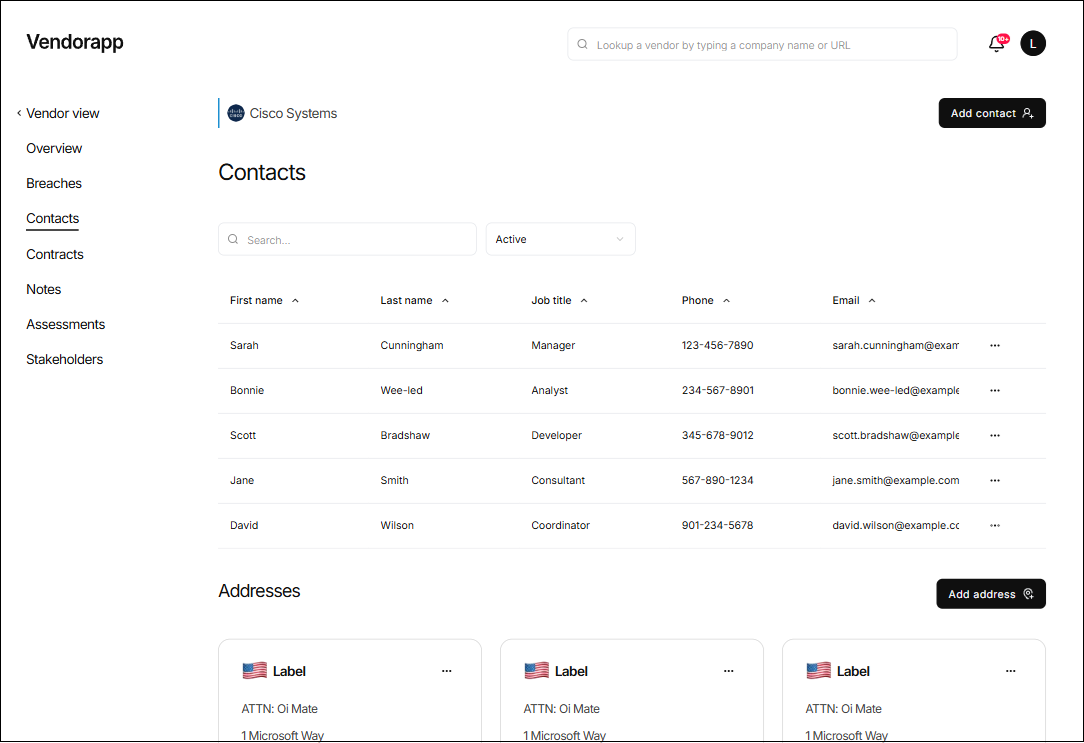Click phone number 234-567-8901

(x=718, y=391)
